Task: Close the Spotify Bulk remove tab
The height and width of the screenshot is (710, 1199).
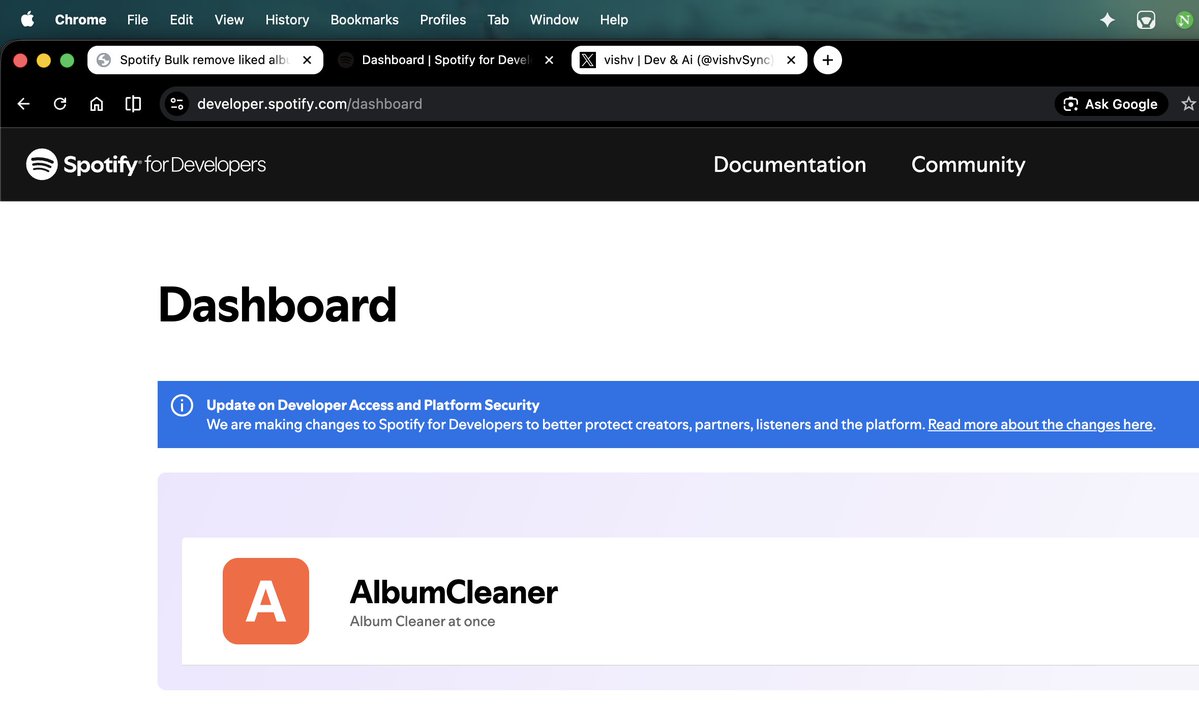Action: click(x=307, y=60)
